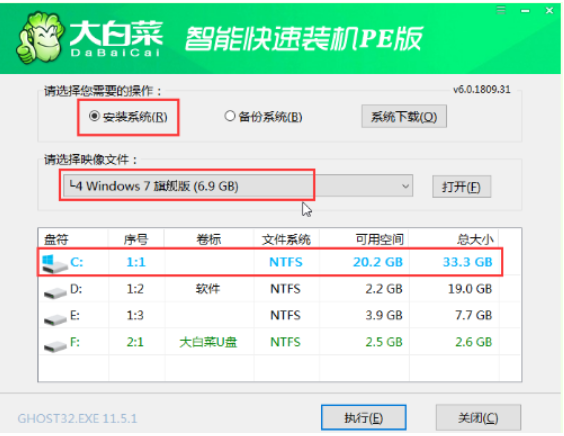This screenshot has height=436, width=564.
Task: Click the disk icon for drive F:
Action: pos(55,345)
